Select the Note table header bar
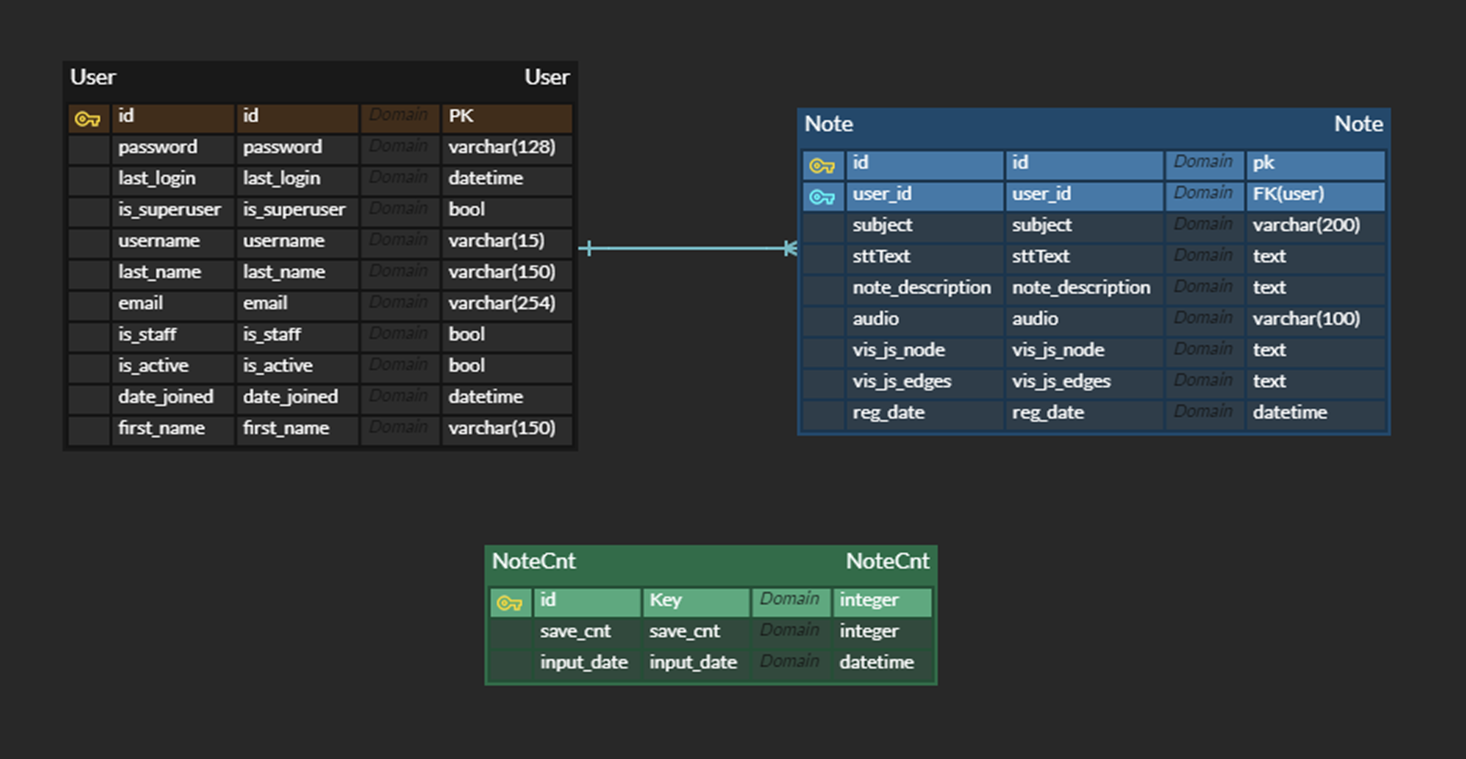1466x759 pixels. pos(1094,125)
